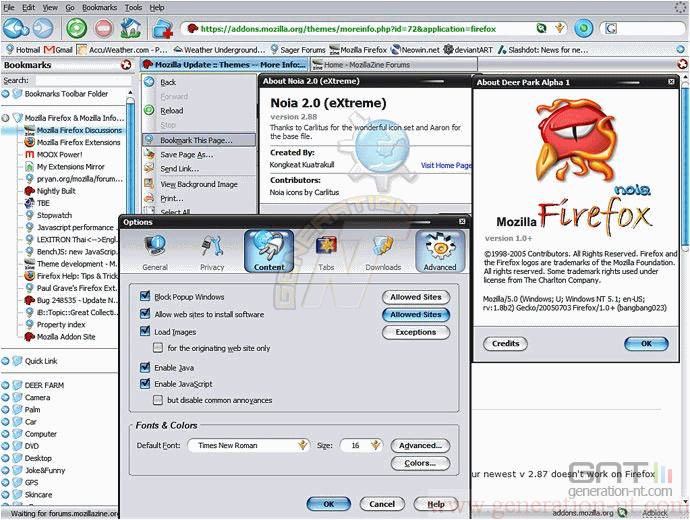The width and height of the screenshot is (690, 520).
Task: Click Cancel in Options dialog
Action: click(382, 504)
